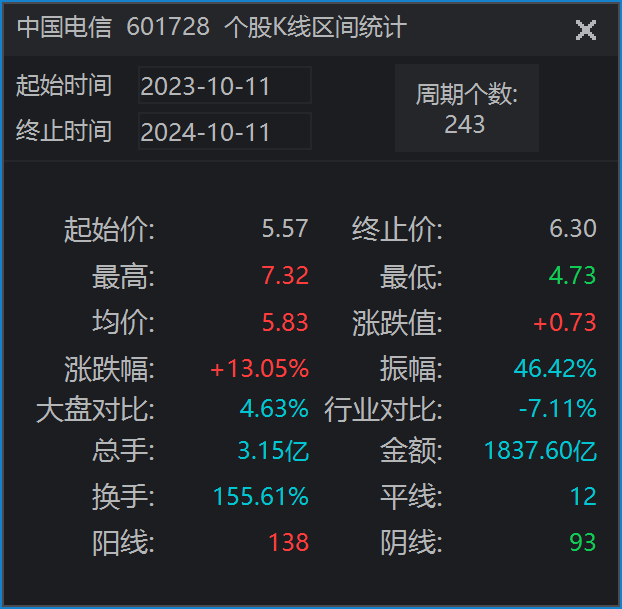Select the 振幅 value 46.42%
The height and width of the screenshot is (609, 622).
point(555,369)
